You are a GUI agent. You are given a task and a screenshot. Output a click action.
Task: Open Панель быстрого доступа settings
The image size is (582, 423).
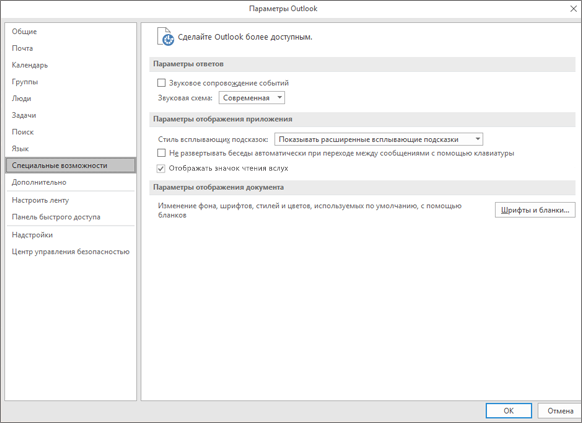click(x=71, y=217)
